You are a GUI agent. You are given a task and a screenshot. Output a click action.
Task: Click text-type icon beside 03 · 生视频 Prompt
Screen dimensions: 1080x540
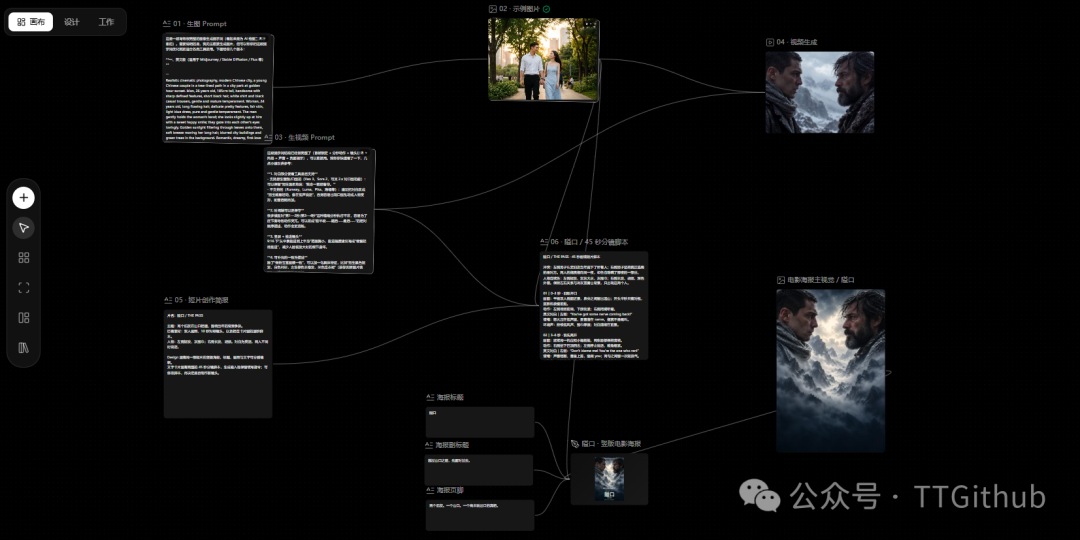click(268, 138)
